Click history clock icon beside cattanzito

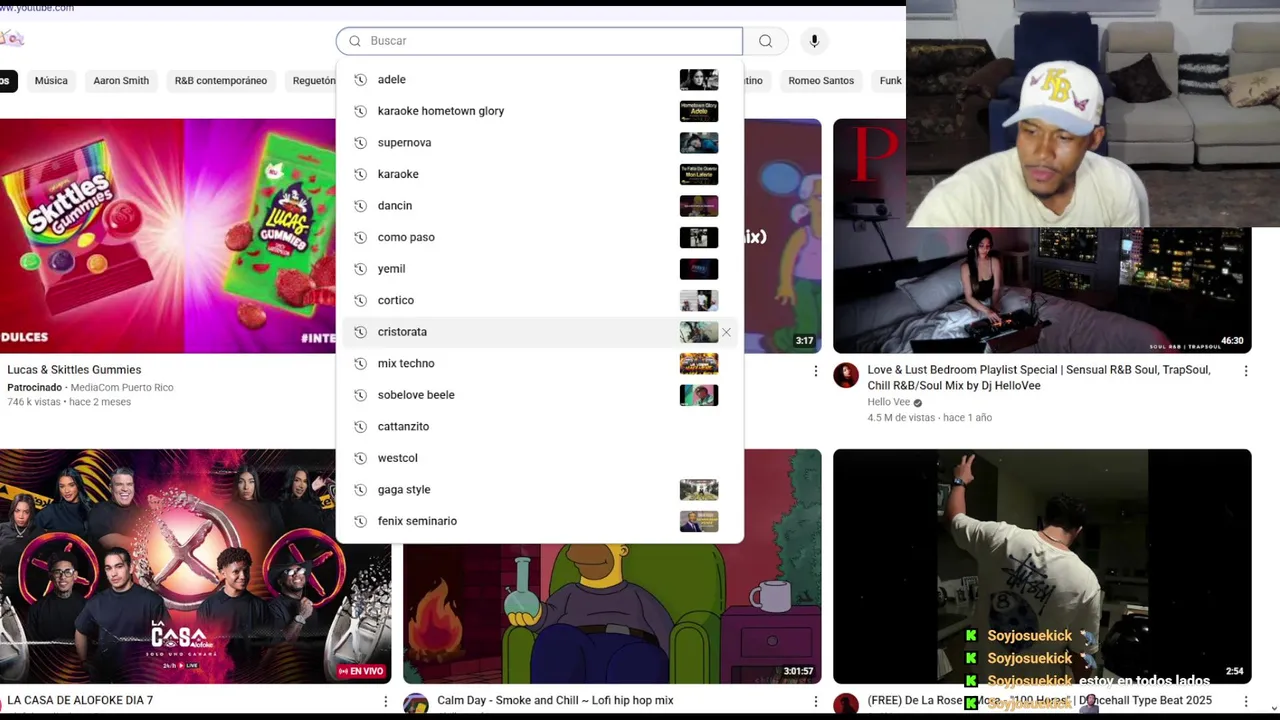pos(360,426)
